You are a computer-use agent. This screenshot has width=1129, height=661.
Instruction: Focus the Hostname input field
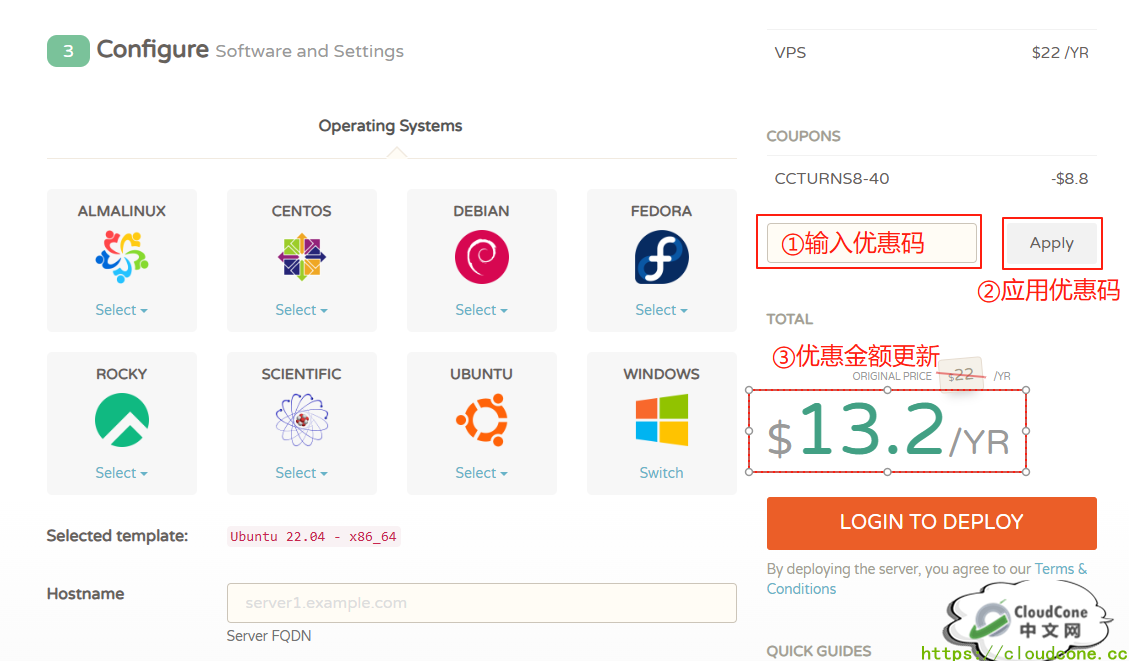coord(482,603)
